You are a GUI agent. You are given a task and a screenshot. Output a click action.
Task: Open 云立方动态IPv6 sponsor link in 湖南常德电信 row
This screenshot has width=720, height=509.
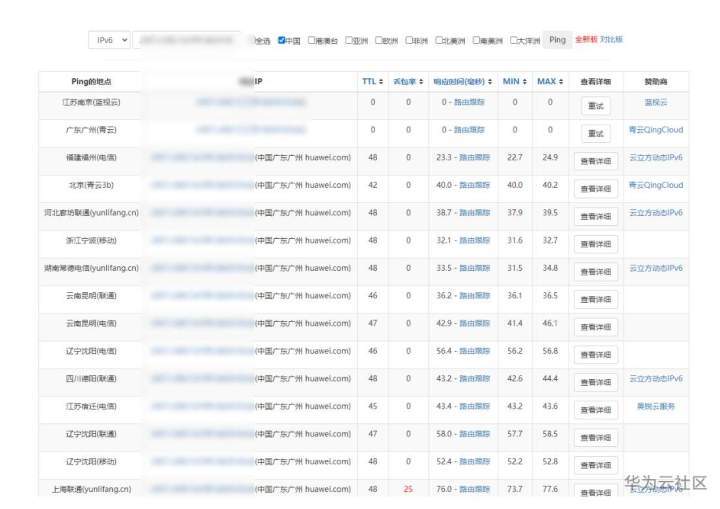pos(656,268)
